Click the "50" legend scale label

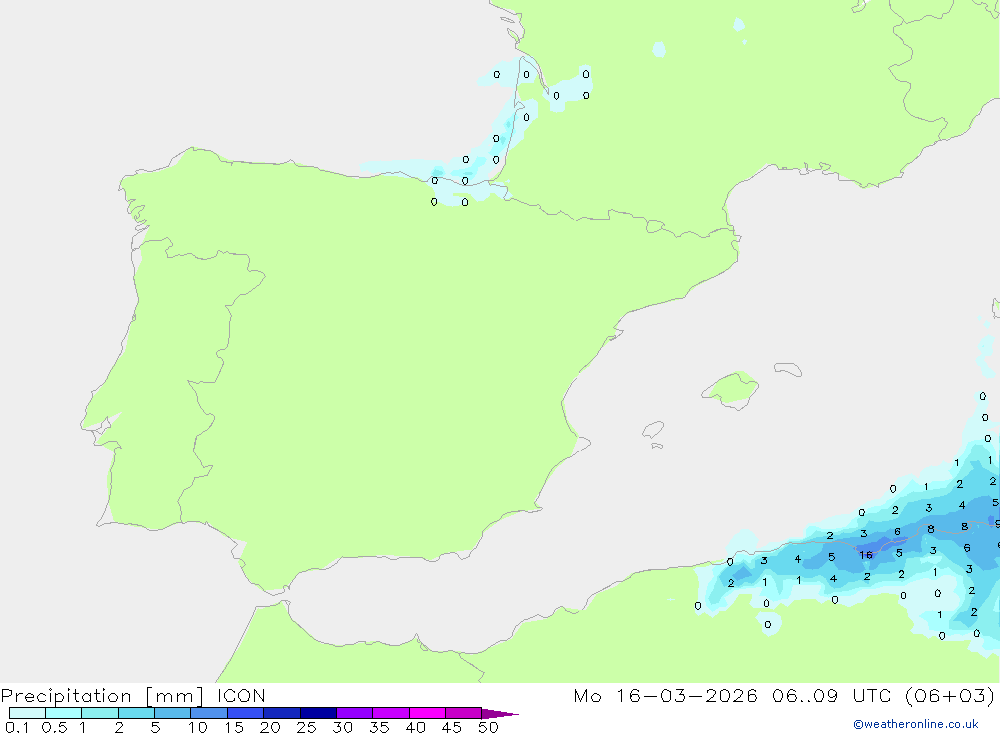pos(488,727)
